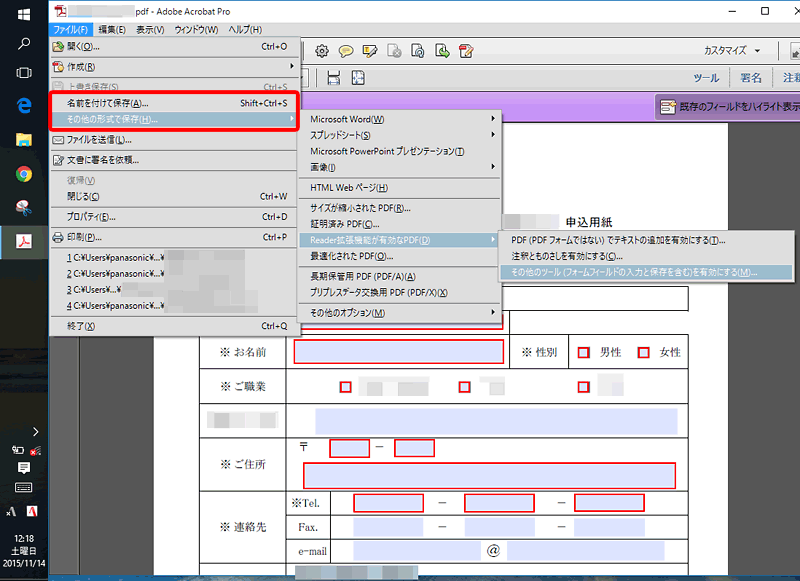
Task: Expand the 画像(I) submenu arrow
Action: tap(493, 167)
